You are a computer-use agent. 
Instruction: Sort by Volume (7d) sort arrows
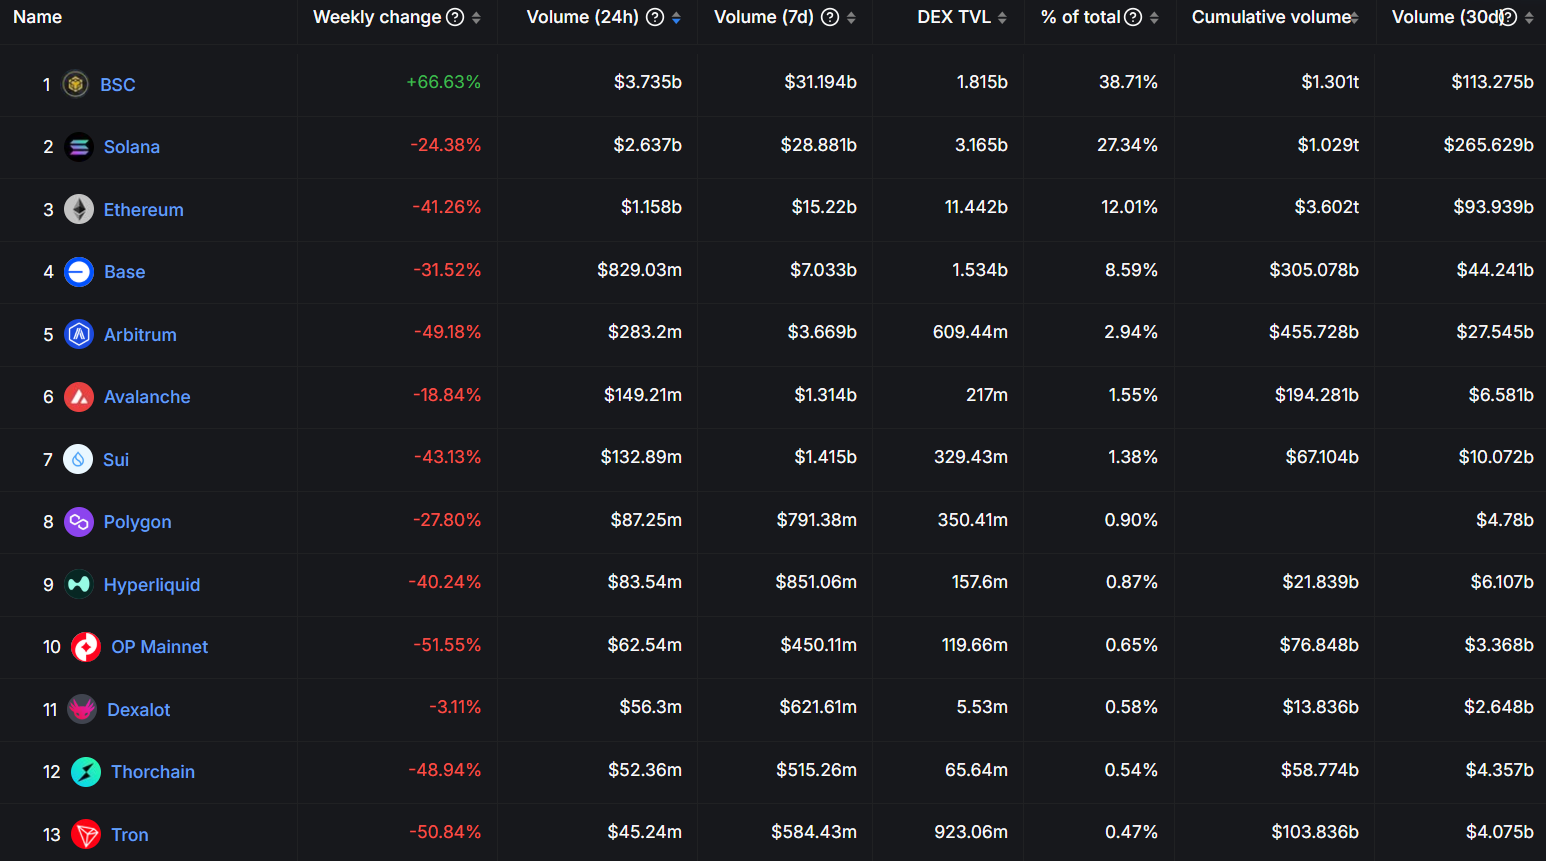pos(851,18)
